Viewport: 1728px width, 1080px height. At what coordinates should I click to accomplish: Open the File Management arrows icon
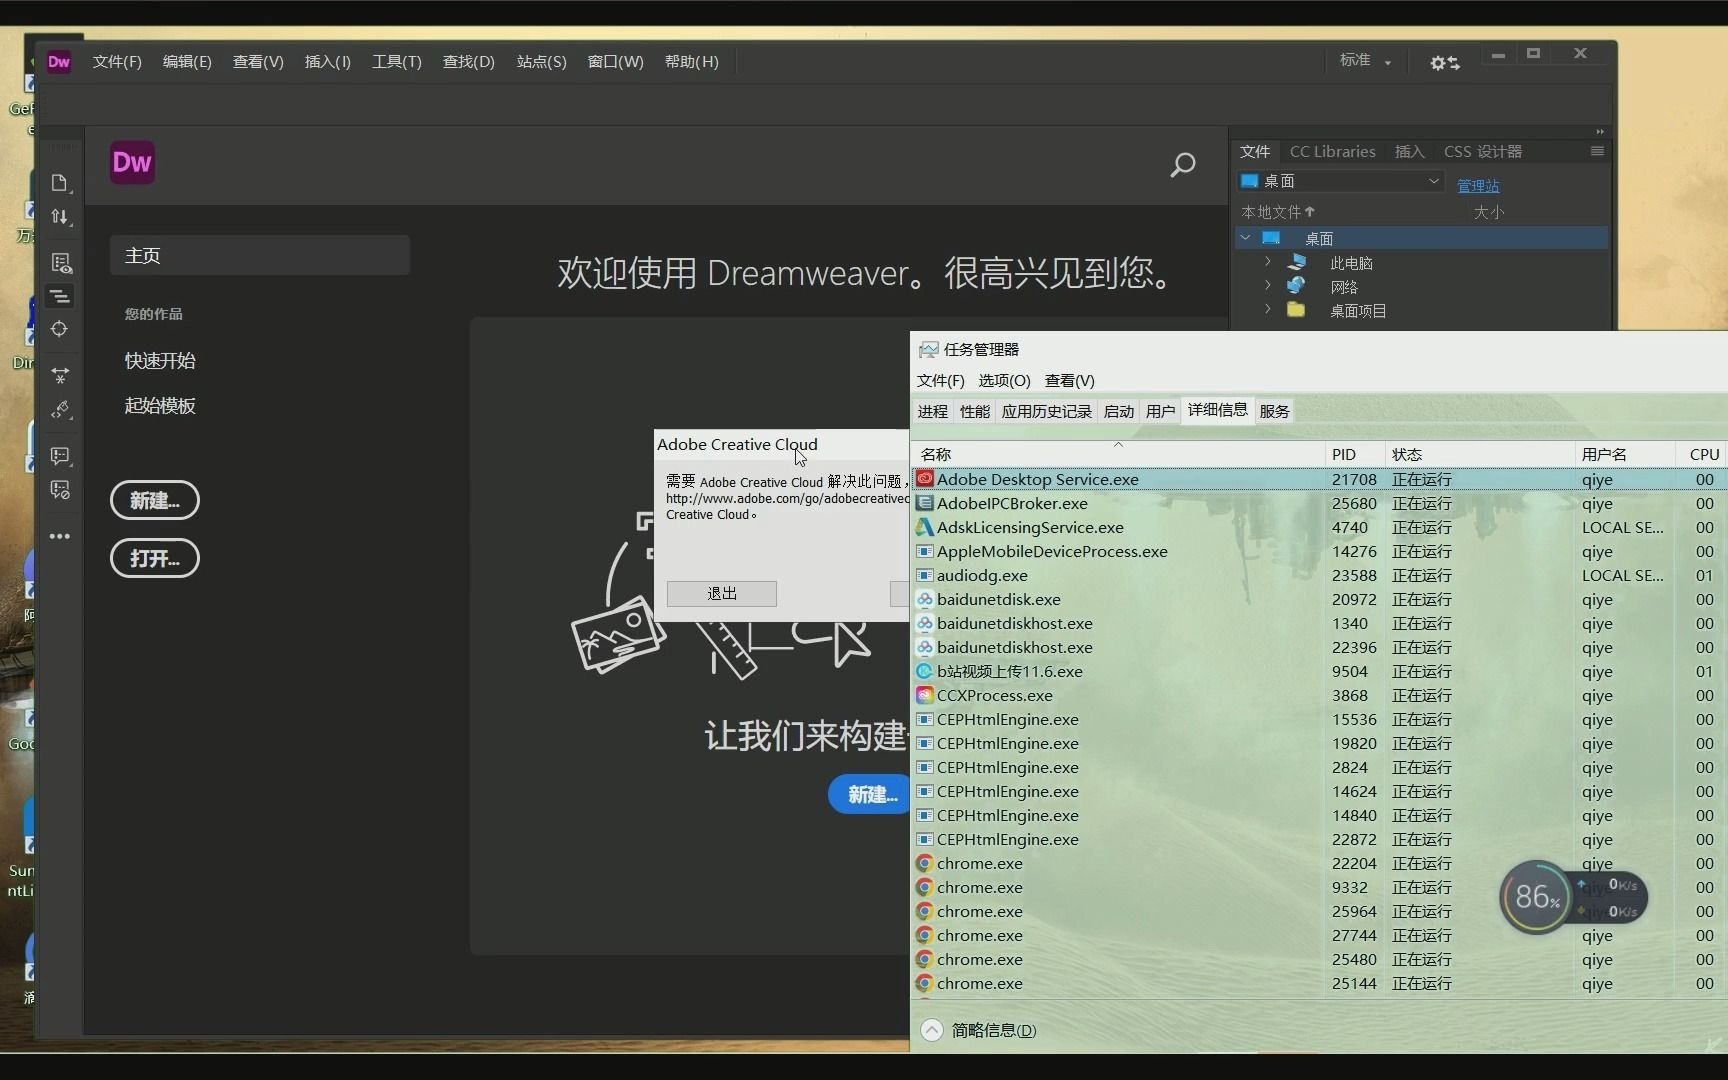(60, 217)
